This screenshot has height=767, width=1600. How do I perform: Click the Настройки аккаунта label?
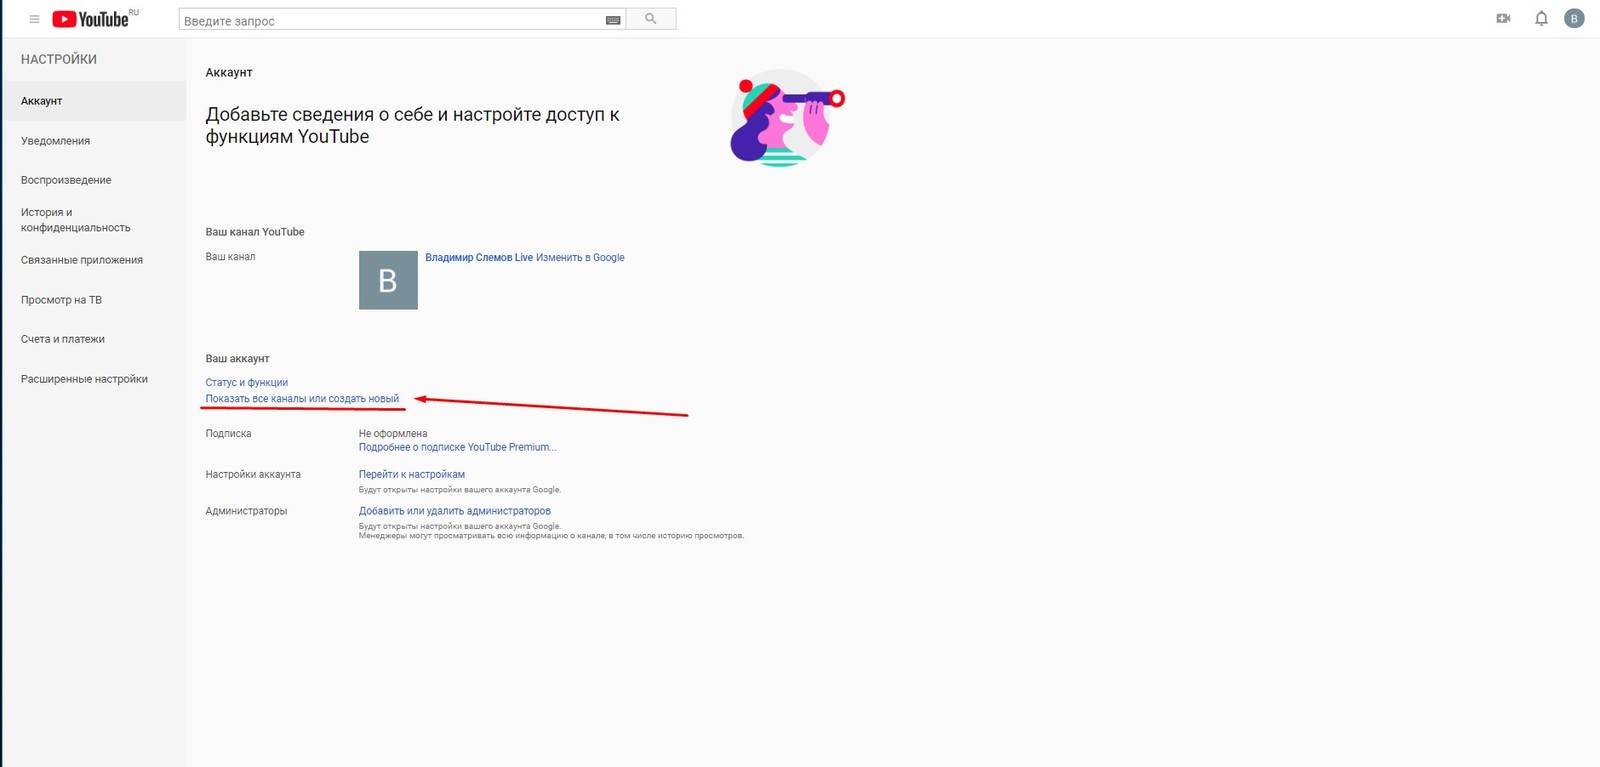point(253,475)
